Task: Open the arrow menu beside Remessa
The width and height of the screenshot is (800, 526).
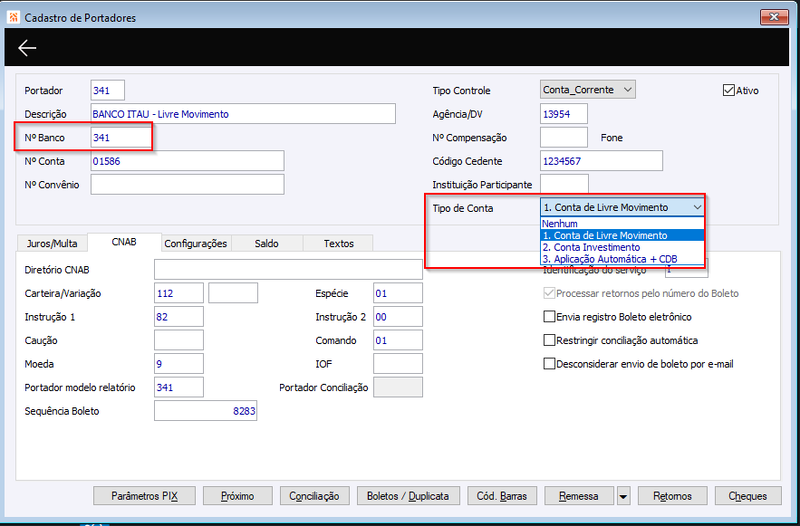Action: 623,496
